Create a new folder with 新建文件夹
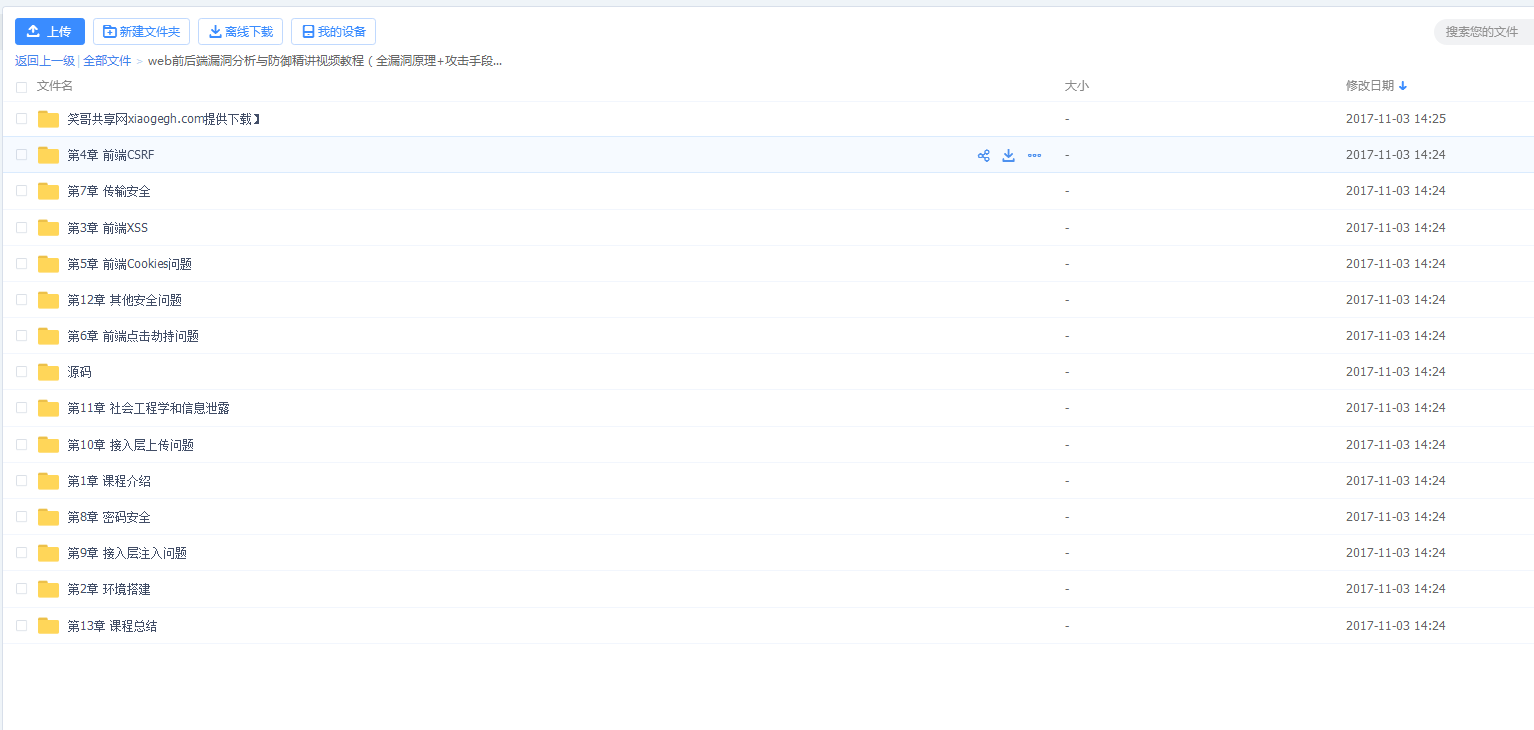Screen dimensions: 1534x730 pyautogui.click(x=141, y=32)
